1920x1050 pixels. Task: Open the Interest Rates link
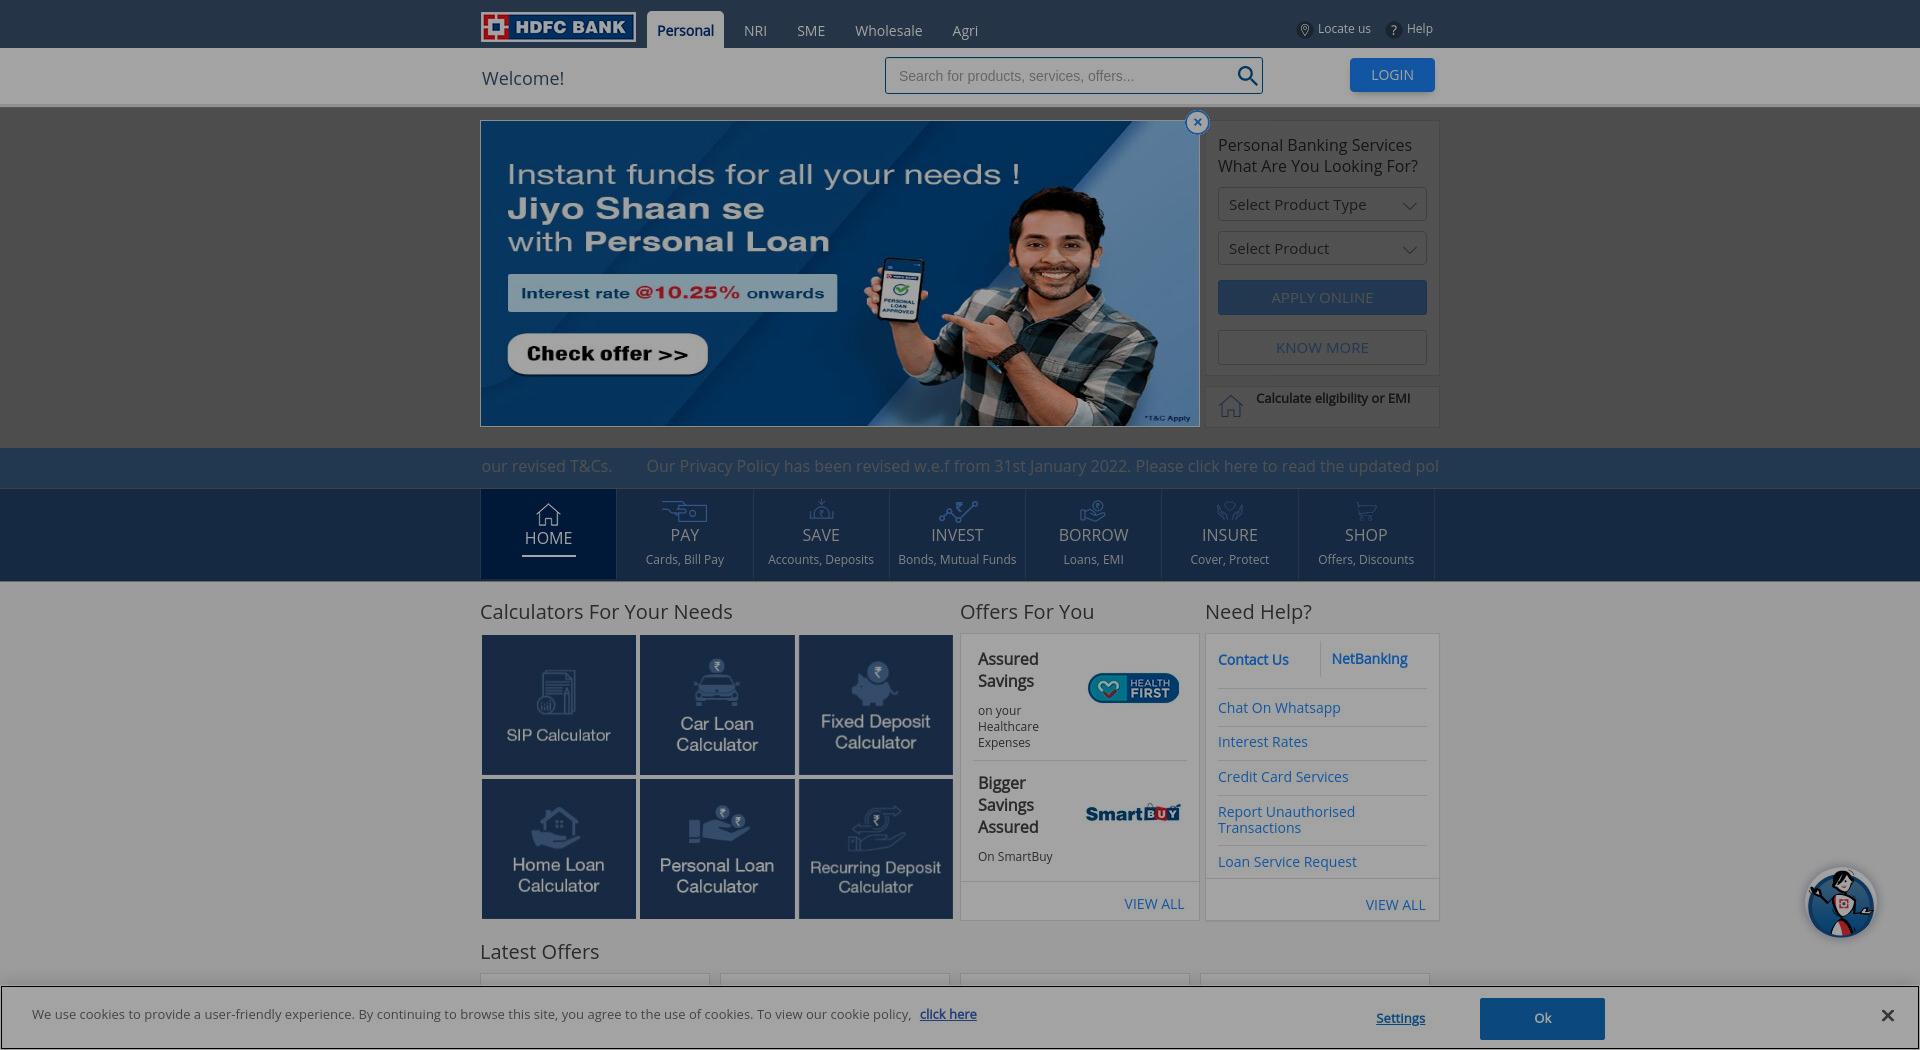click(1262, 742)
